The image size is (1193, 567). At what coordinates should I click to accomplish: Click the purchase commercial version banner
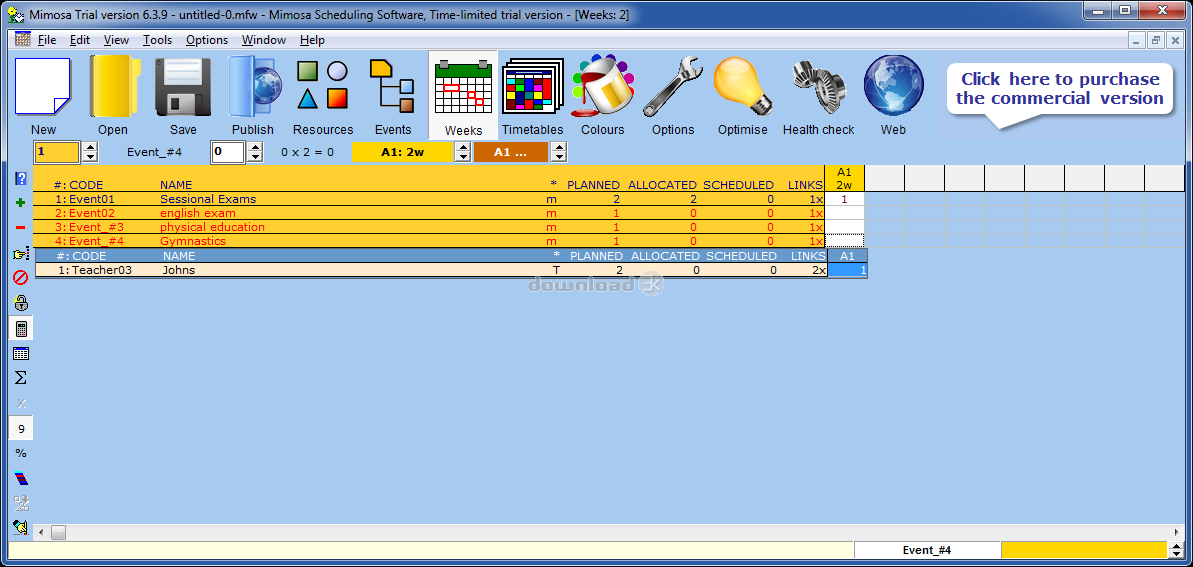coord(1059,89)
